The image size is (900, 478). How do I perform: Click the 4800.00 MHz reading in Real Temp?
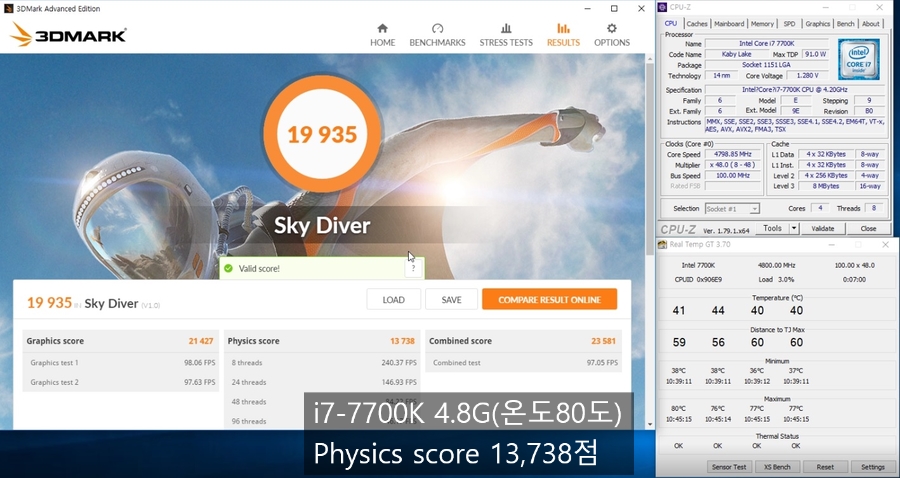[x=776, y=266]
